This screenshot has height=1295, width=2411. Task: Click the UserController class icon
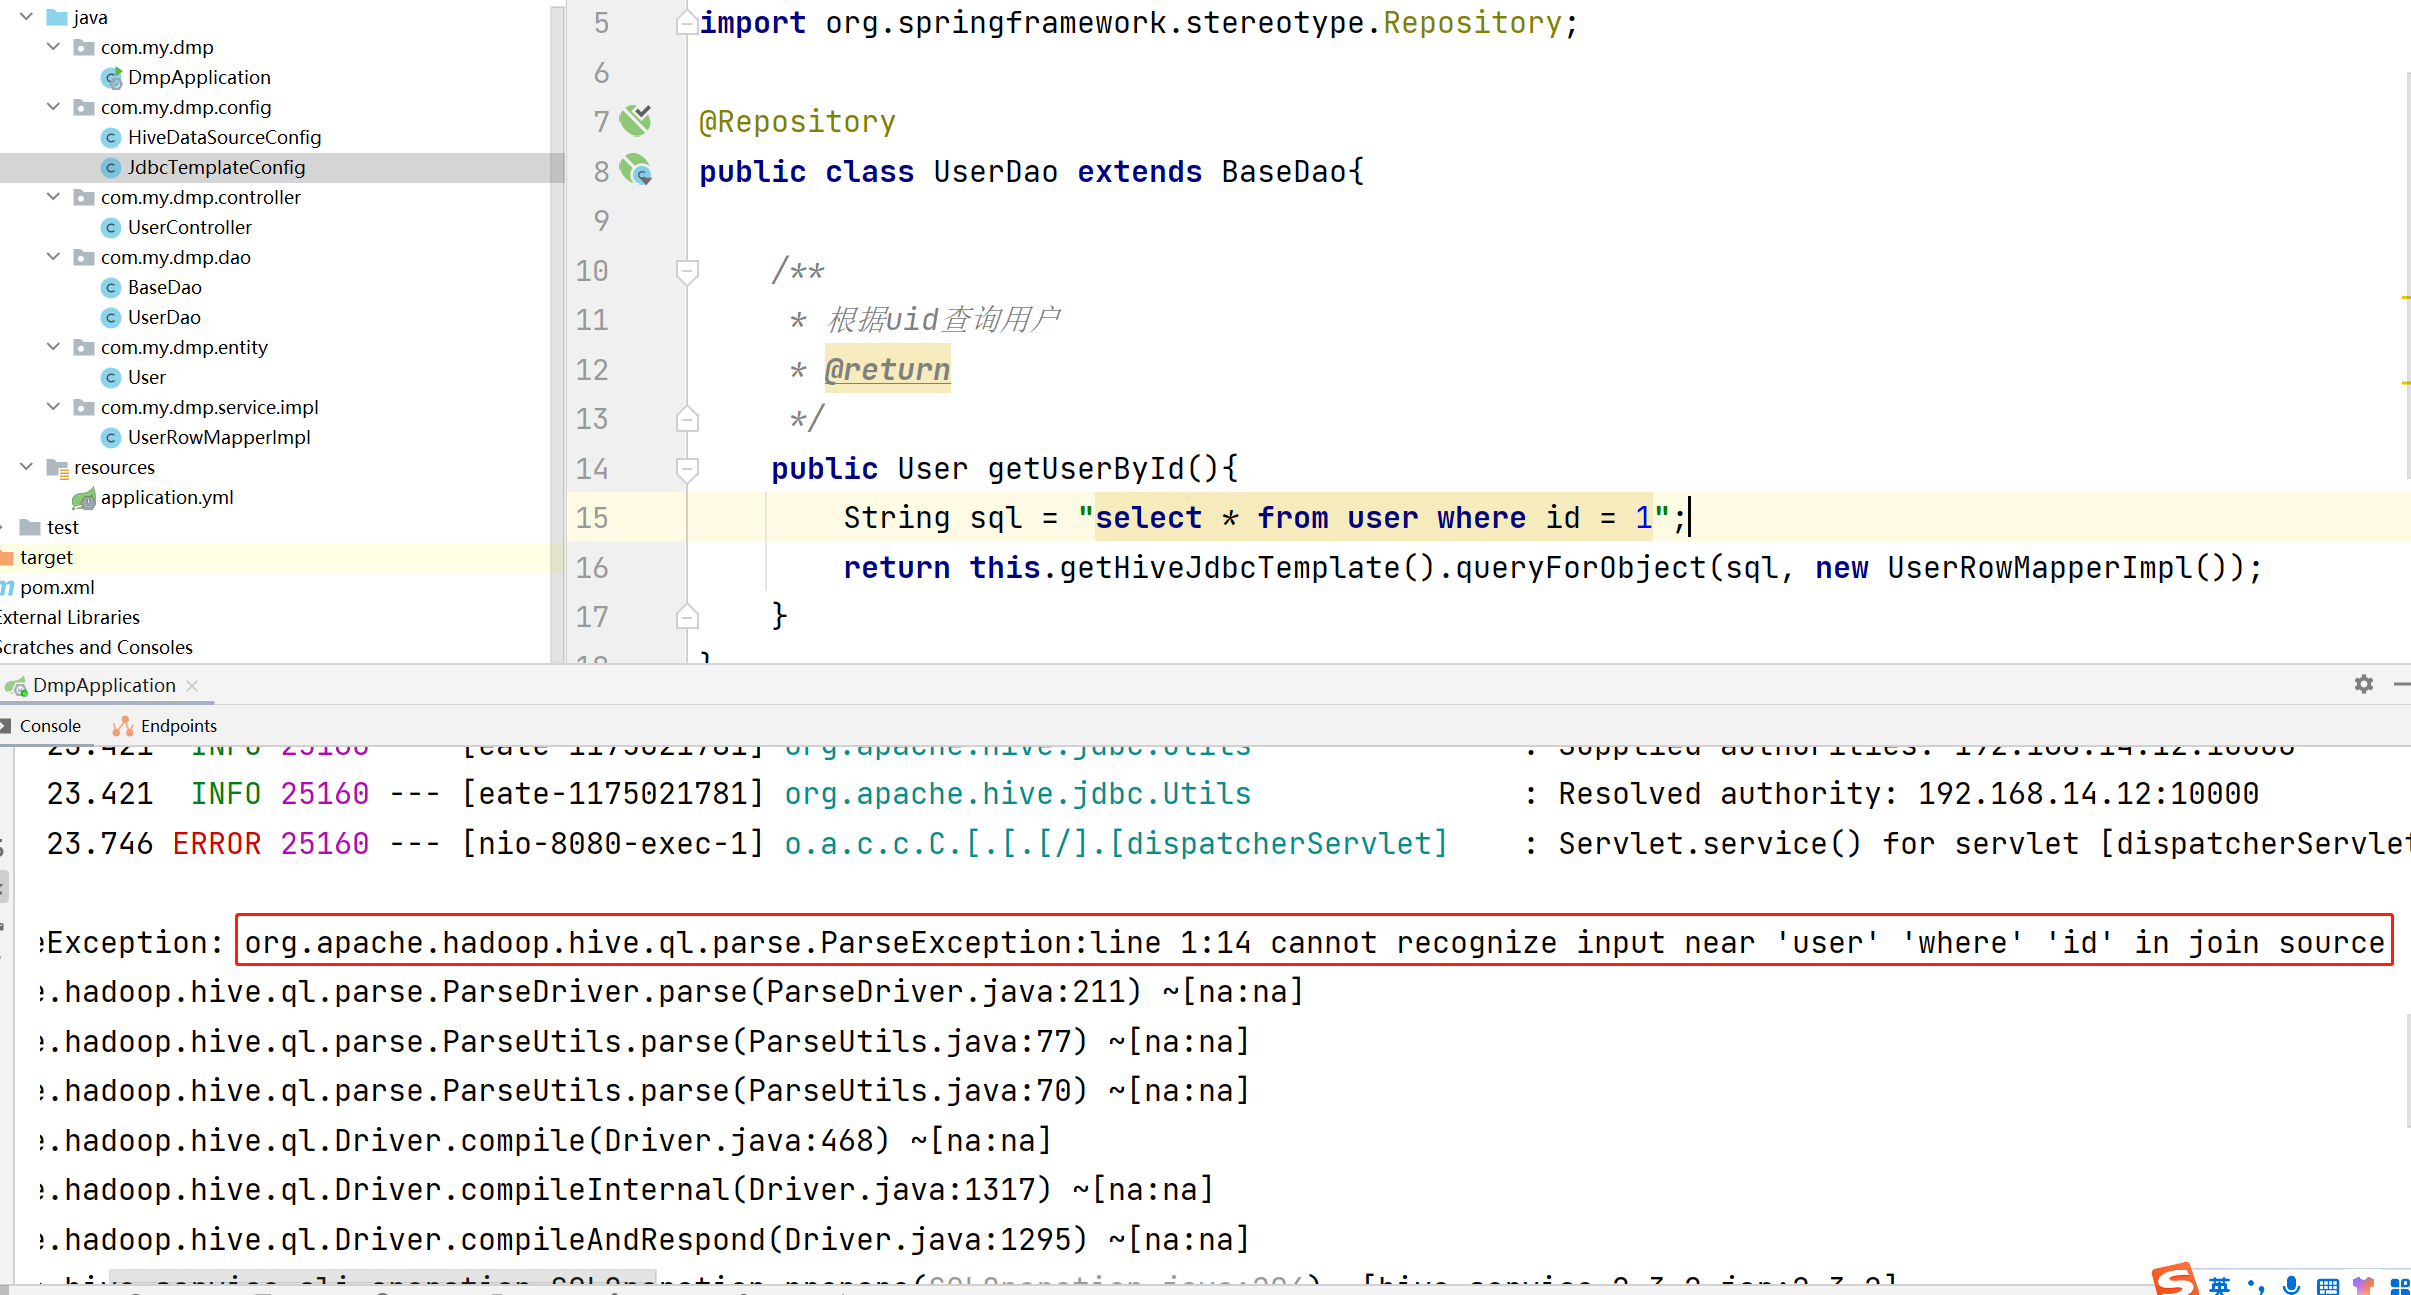[x=112, y=227]
